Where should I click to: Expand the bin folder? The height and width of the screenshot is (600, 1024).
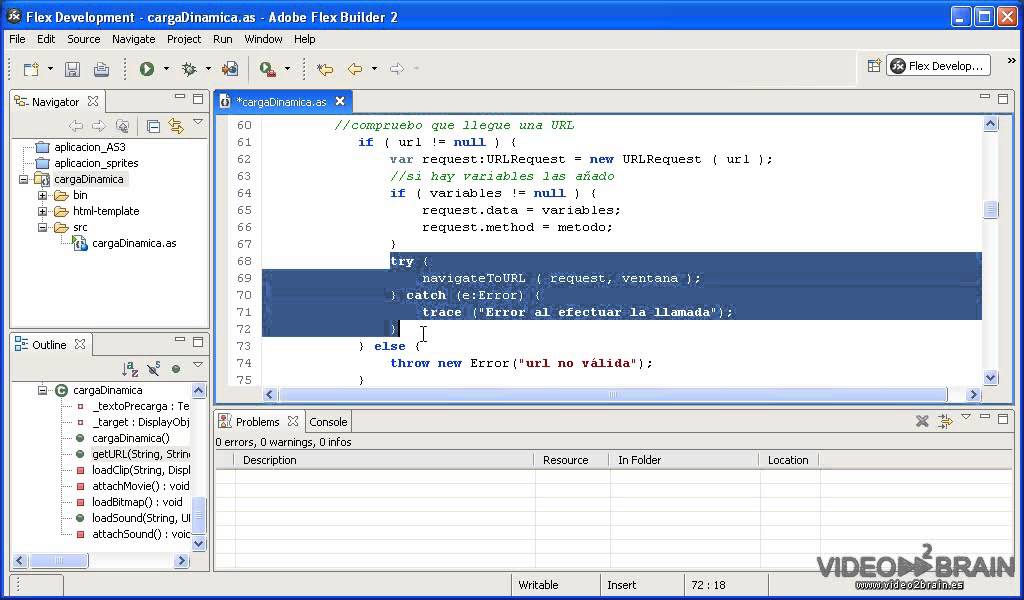(x=42, y=195)
